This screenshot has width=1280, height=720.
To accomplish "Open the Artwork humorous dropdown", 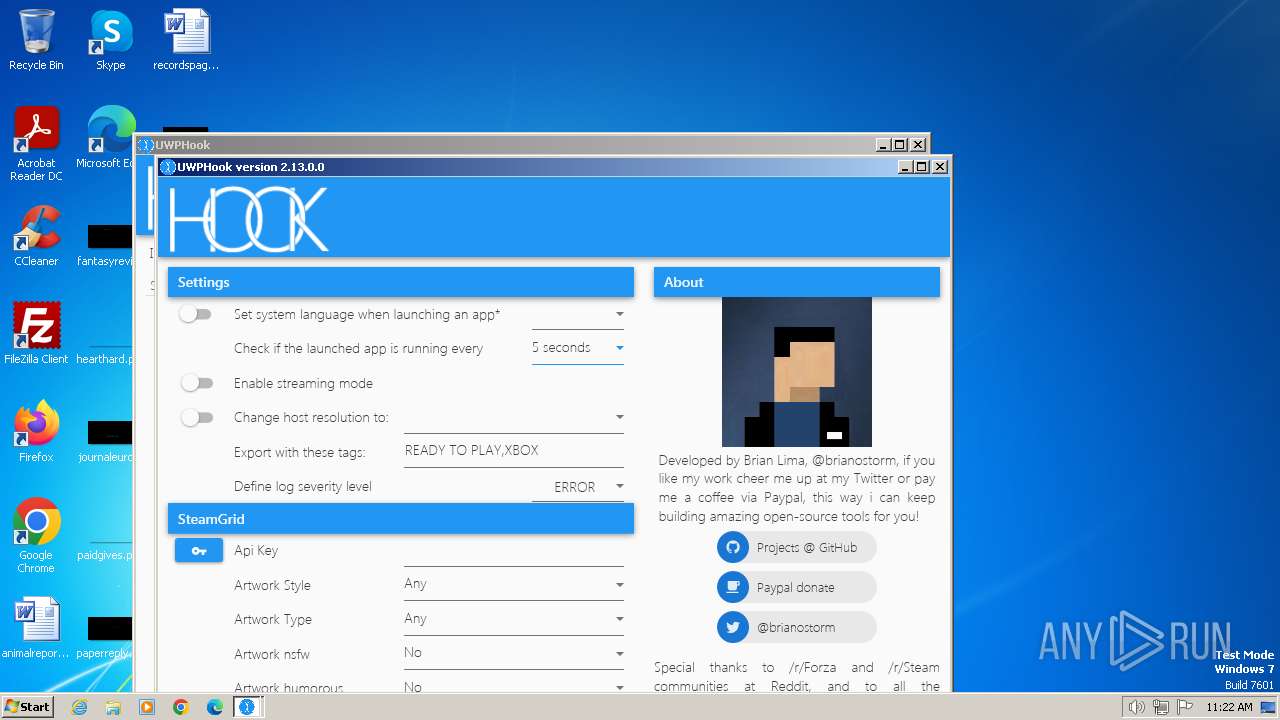I will (x=514, y=687).
